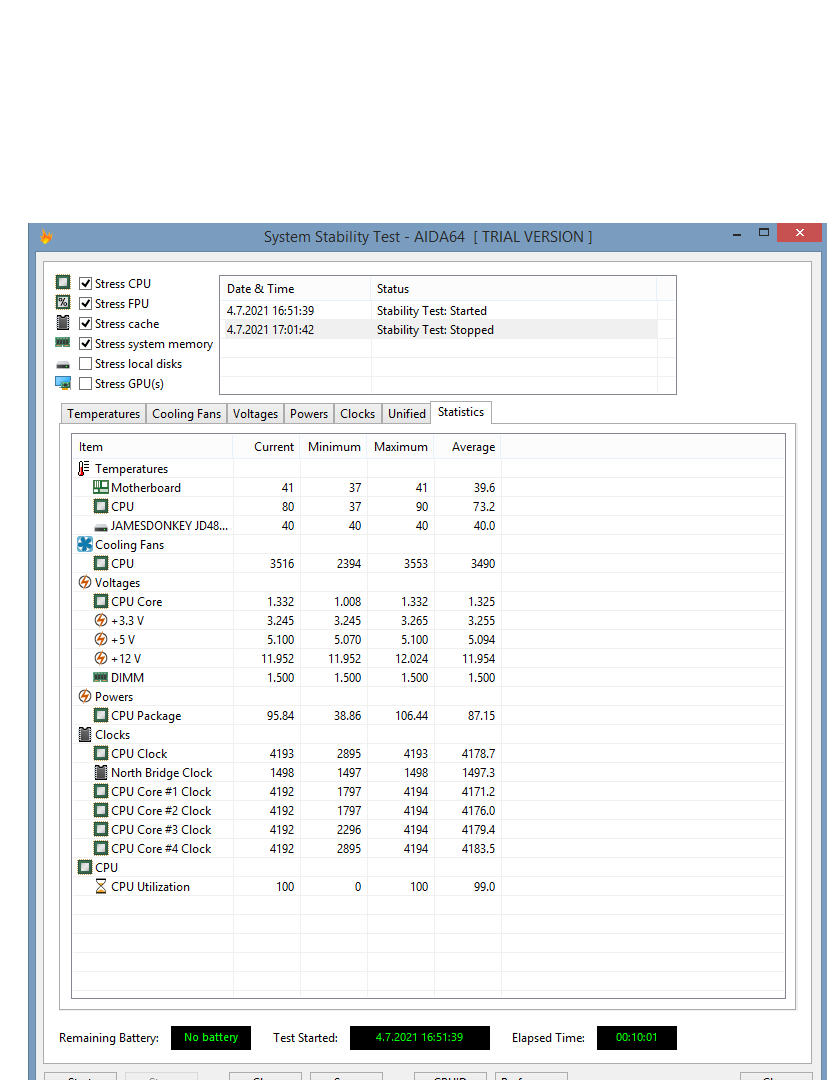Enable Stress local disks checkbox
Viewport: 828px width, 1082px height.
tap(86, 363)
